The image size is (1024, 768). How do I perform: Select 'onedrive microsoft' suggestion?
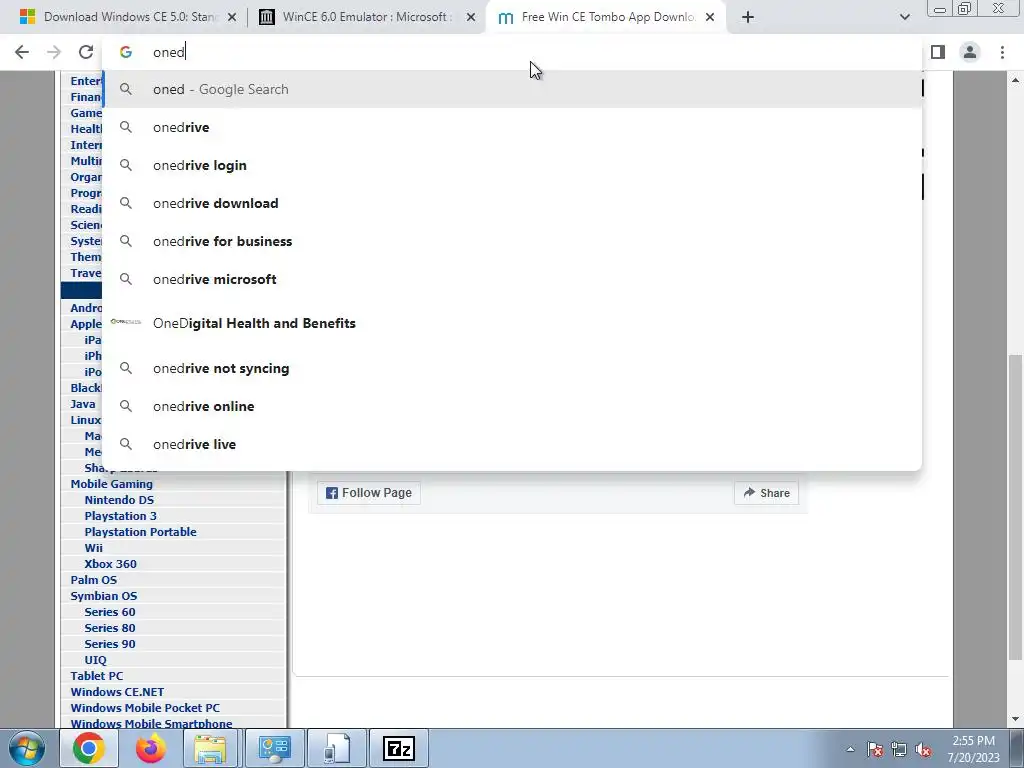513,279
